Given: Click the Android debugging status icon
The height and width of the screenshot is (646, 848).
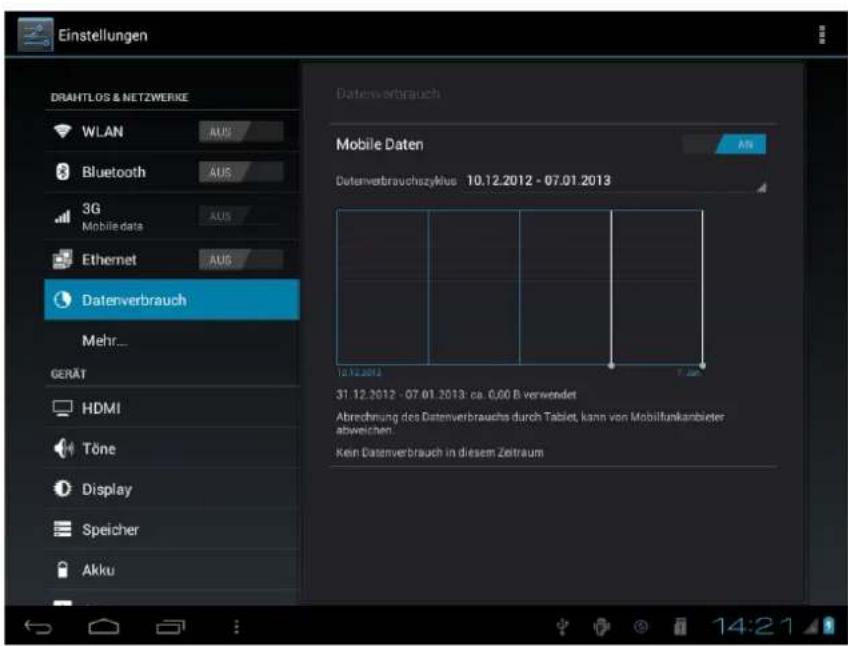Looking at the screenshot, I should click(x=601, y=627).
